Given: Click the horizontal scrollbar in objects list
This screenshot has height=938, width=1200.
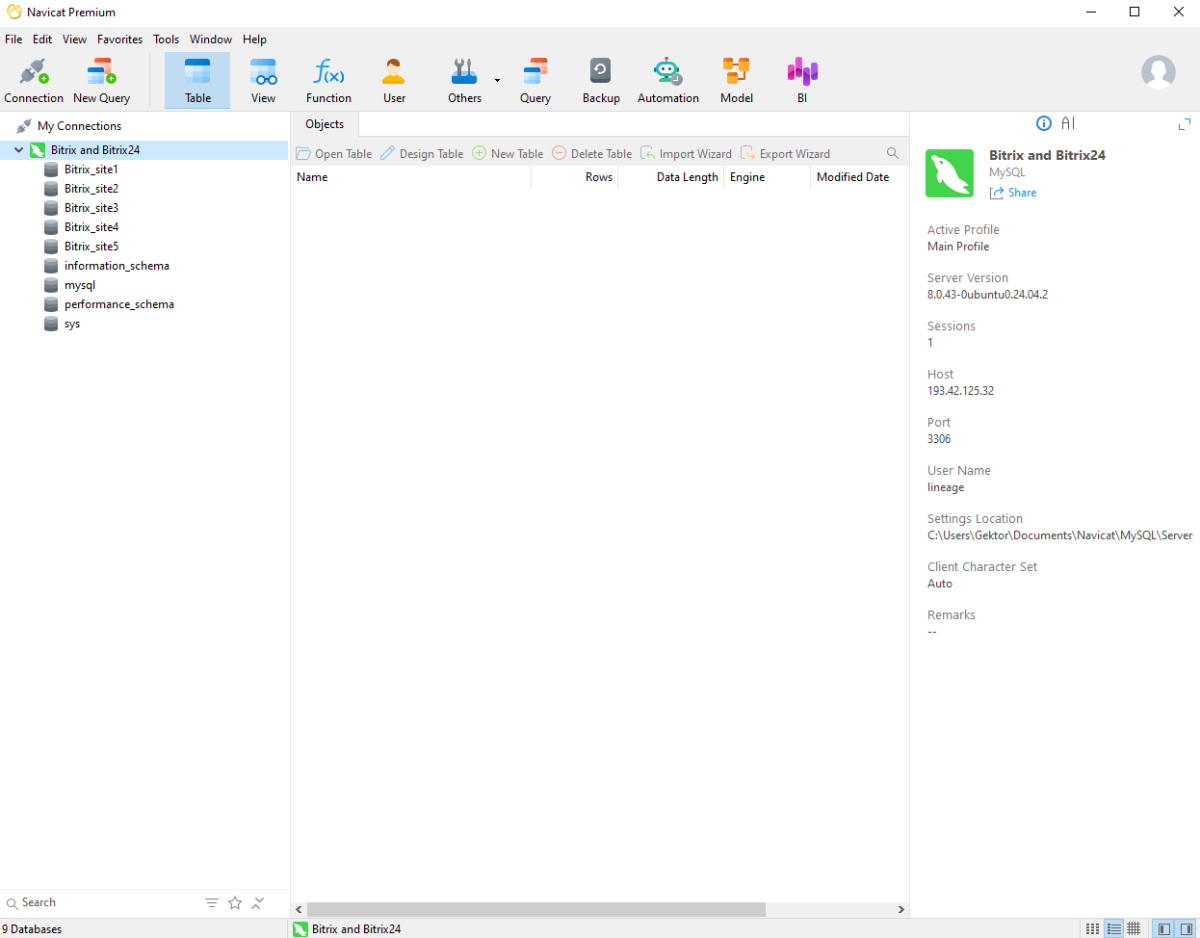Looking at the screenshot, I should (536, 910).
